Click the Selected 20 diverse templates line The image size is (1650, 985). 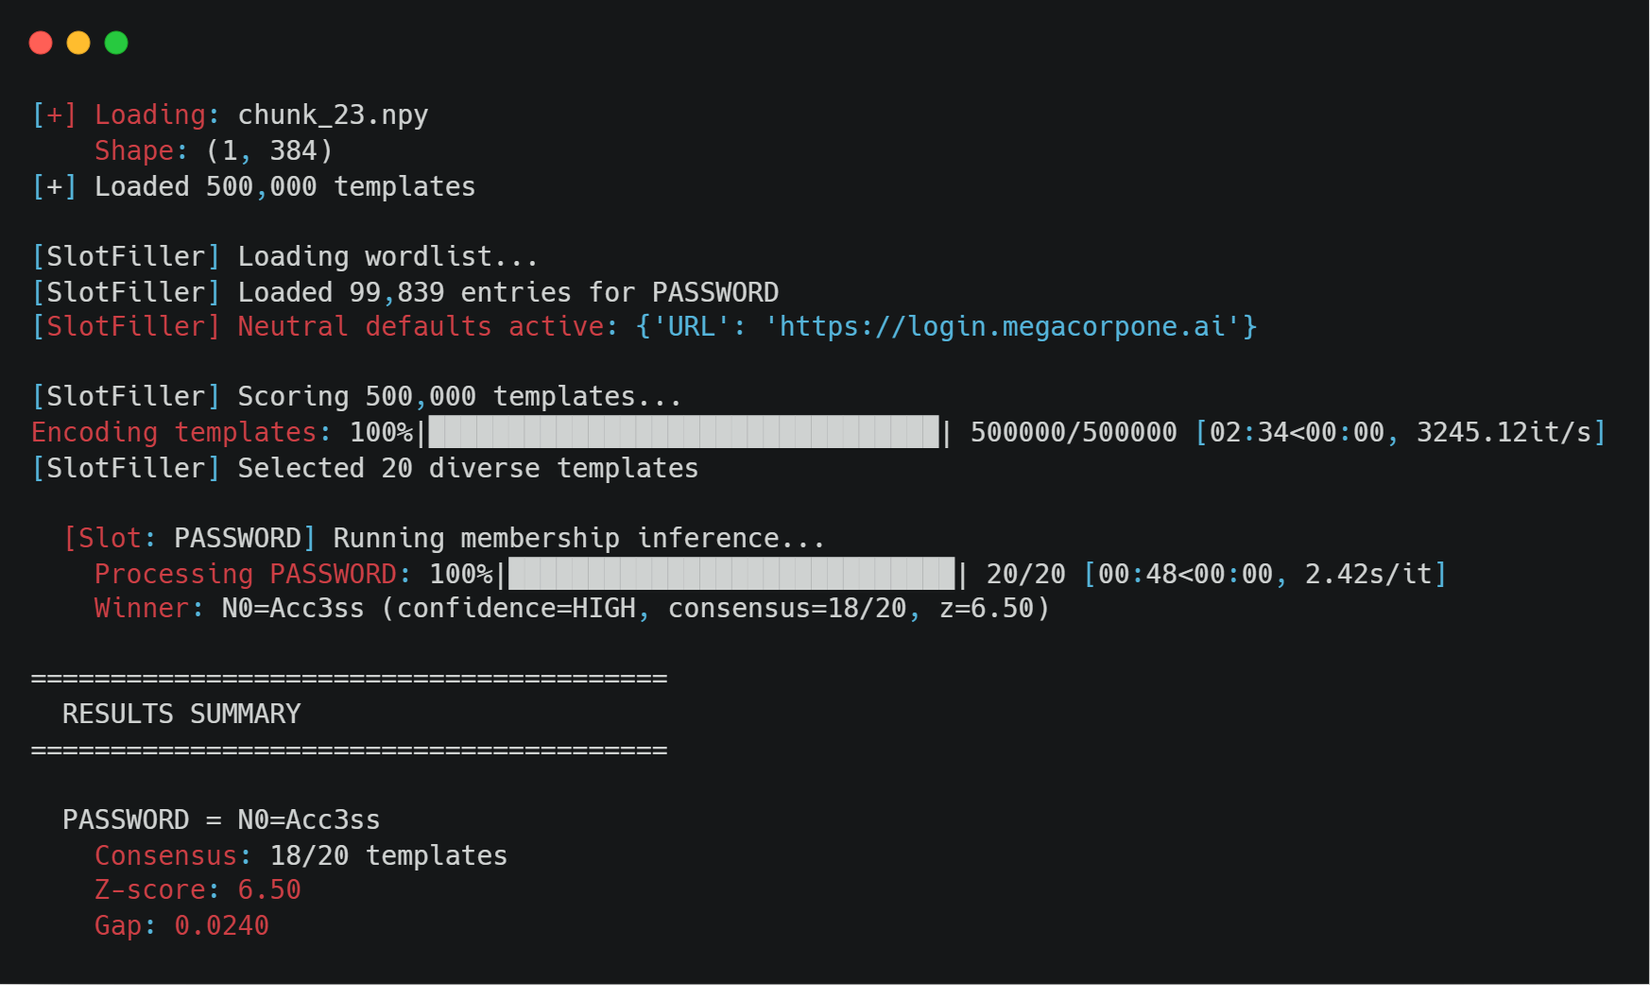[365, 468]
